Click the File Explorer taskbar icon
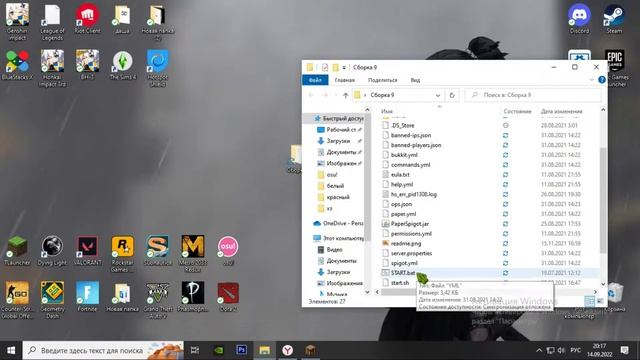This screenshot has height=360, width=640. (x=264, y=350)
